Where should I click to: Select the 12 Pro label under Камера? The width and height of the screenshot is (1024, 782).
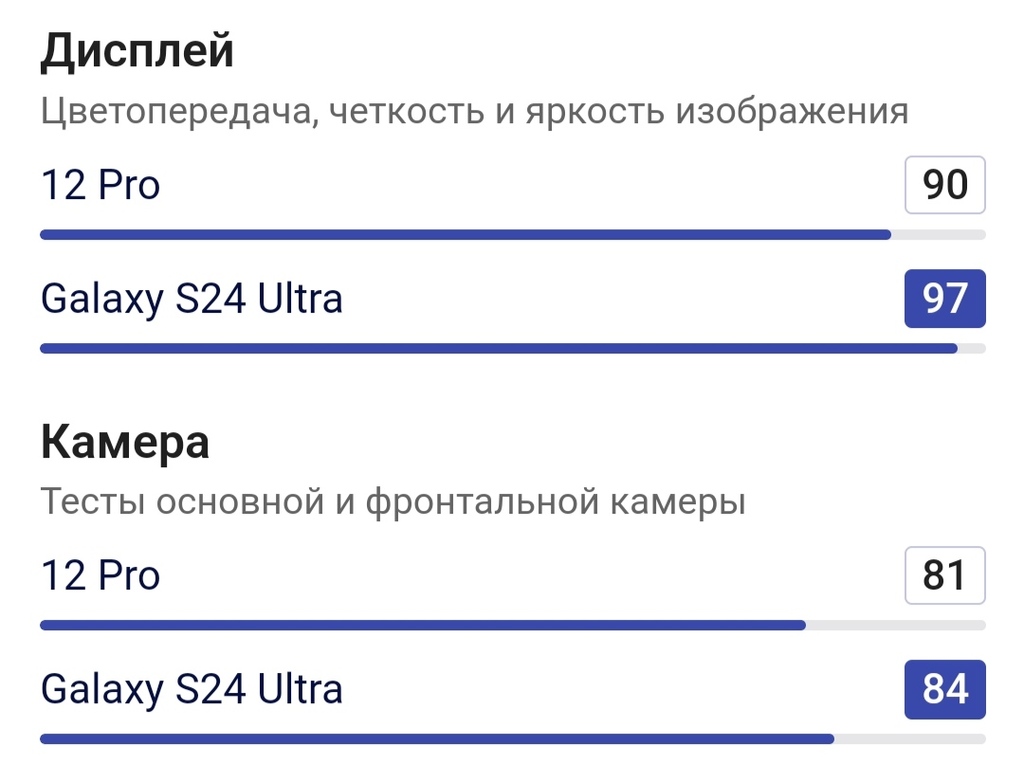100,576
